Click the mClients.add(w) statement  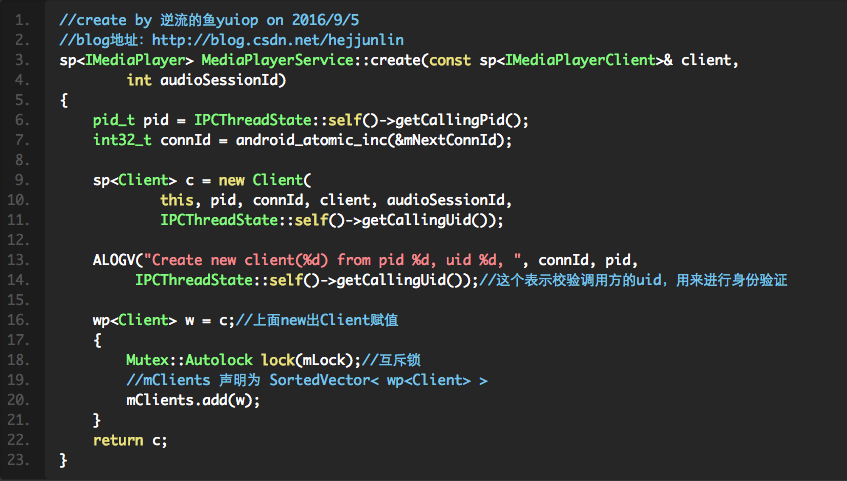[x=193, y=400]
